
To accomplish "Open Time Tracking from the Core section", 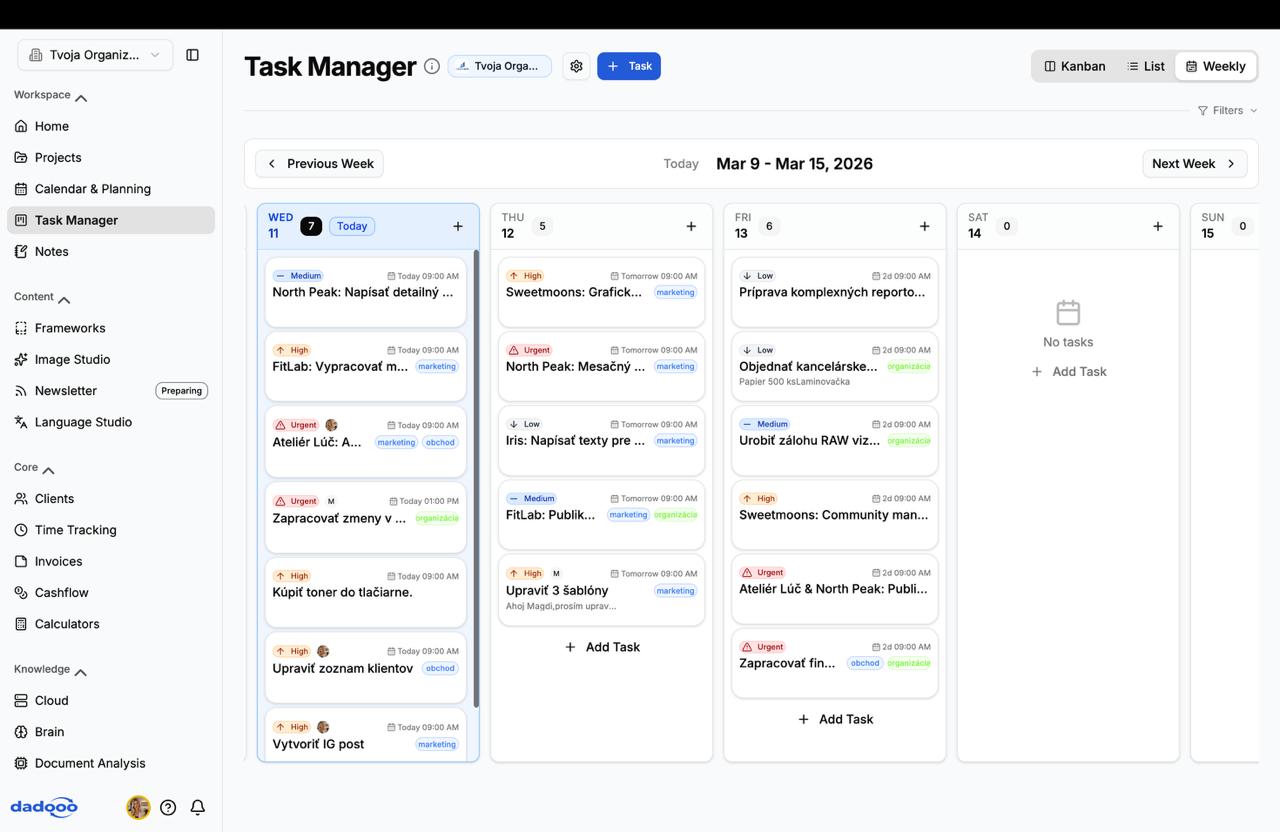I will click(74, 530).
